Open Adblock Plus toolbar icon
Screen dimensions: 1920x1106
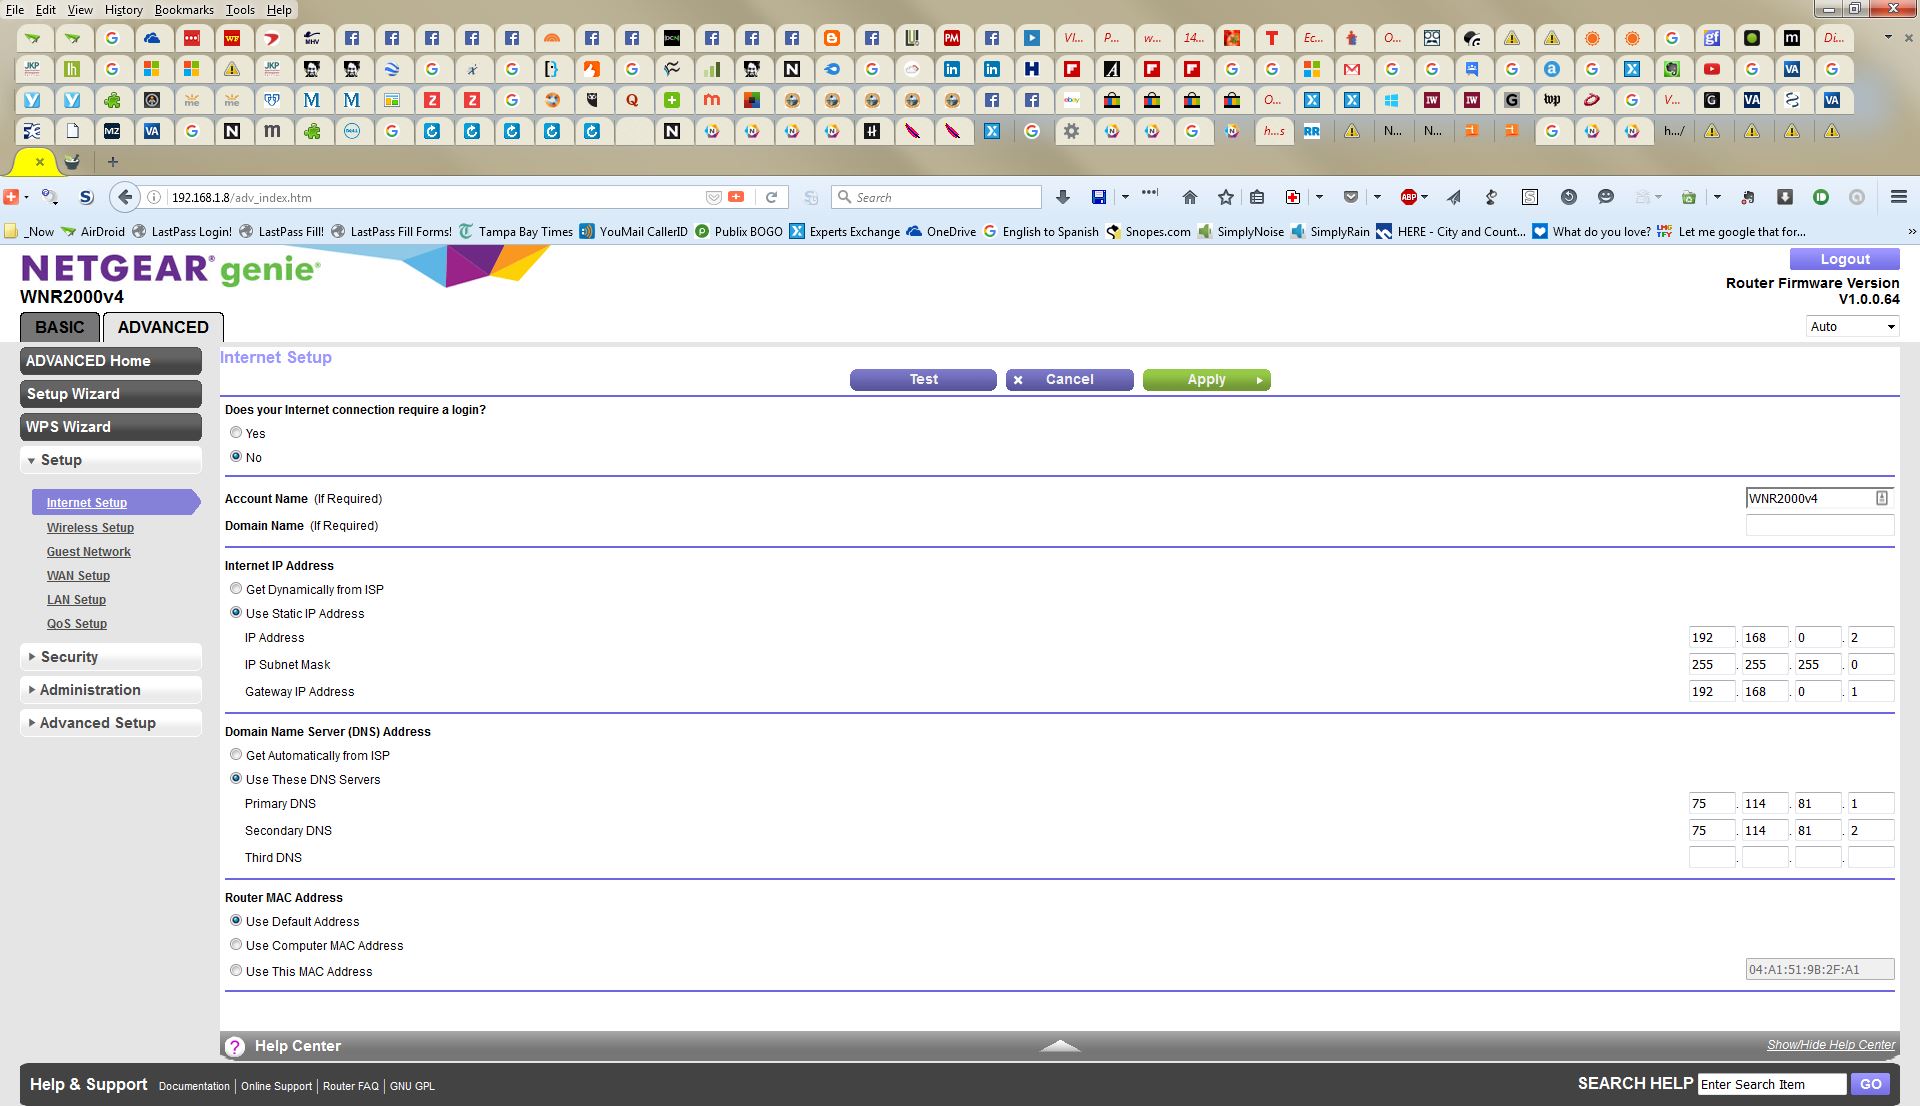(x=1408, y=197)
